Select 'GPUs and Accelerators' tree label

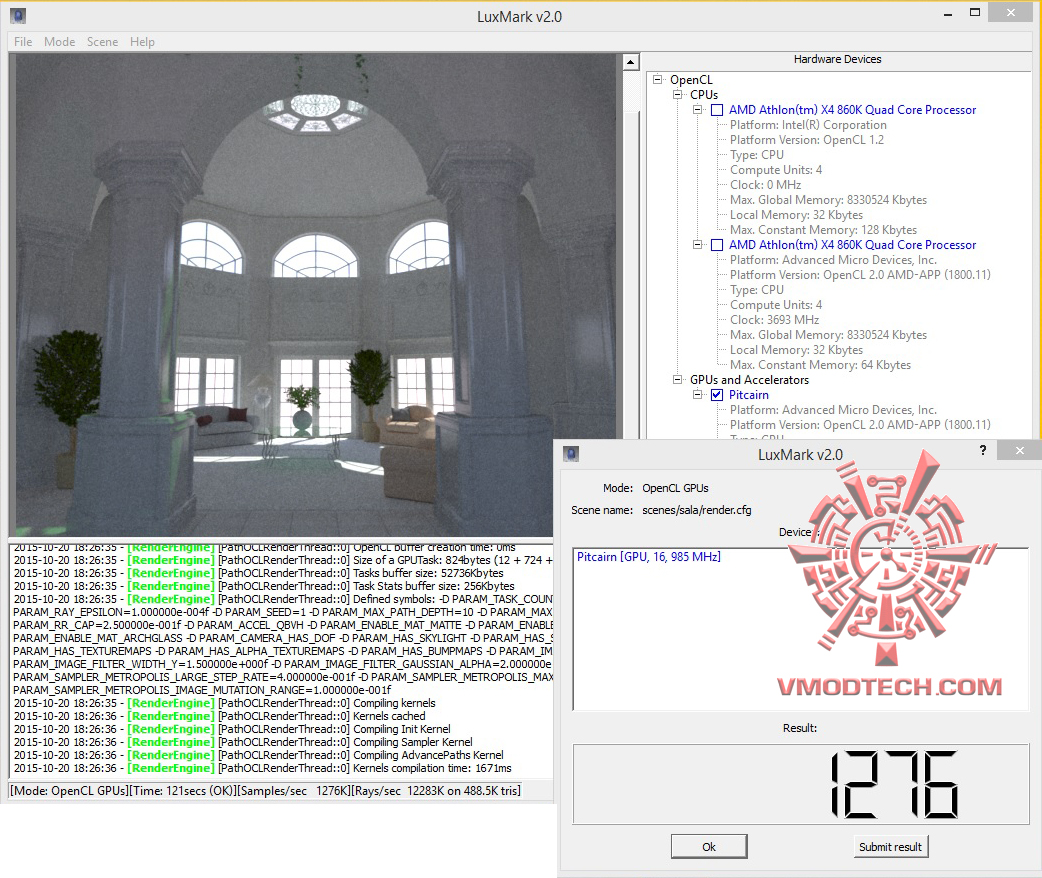coord(750,380)
